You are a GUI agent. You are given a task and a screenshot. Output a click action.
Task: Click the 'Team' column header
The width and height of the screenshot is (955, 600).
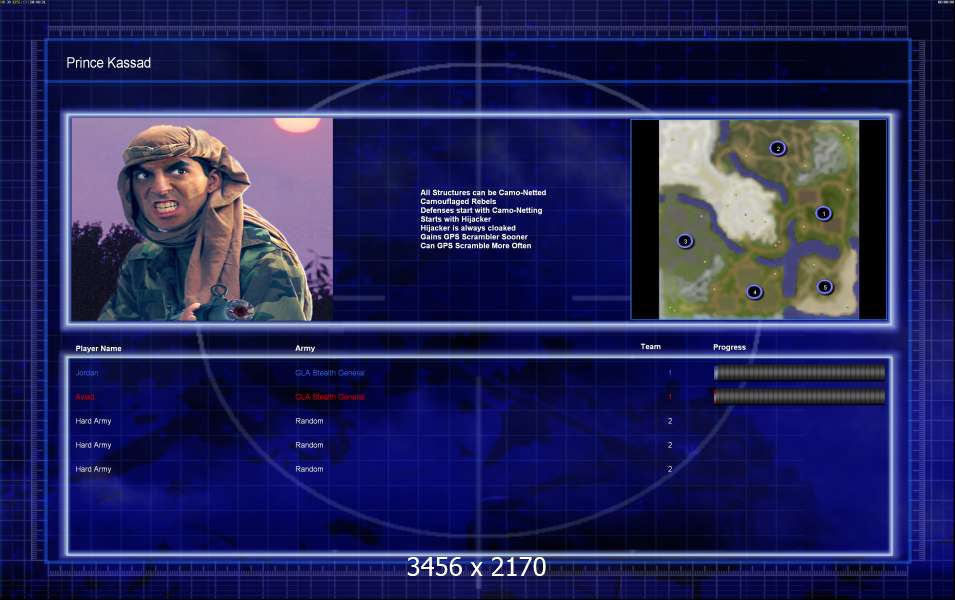coord(650,347)
